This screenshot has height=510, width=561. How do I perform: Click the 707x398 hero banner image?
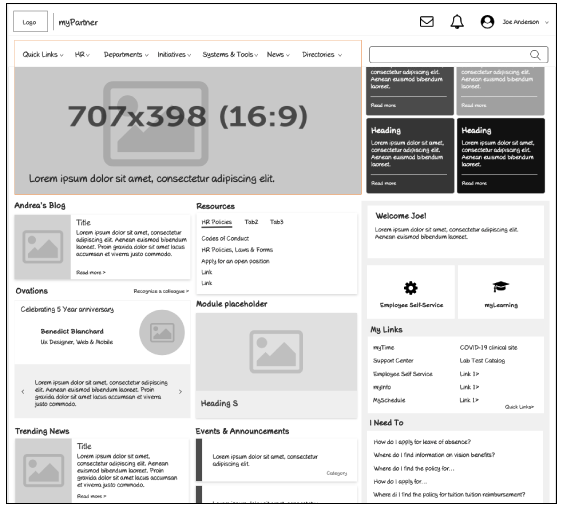click(188, 131)
